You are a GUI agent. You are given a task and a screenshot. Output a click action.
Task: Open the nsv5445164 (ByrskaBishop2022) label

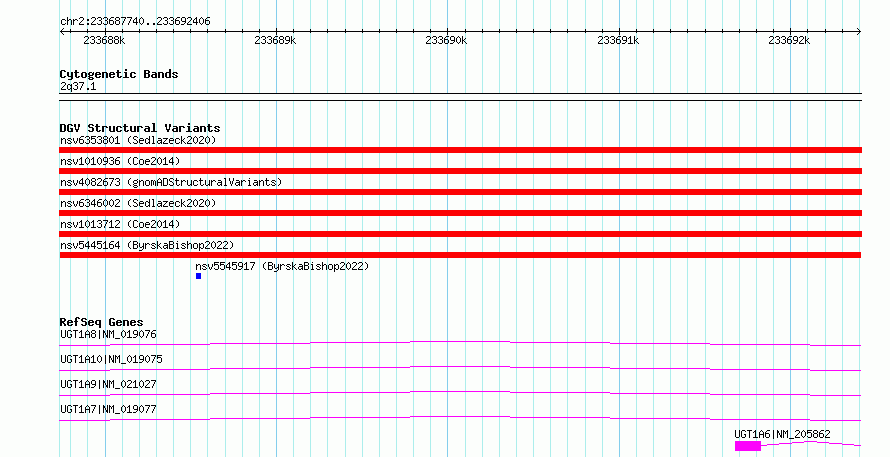[147, 245]
